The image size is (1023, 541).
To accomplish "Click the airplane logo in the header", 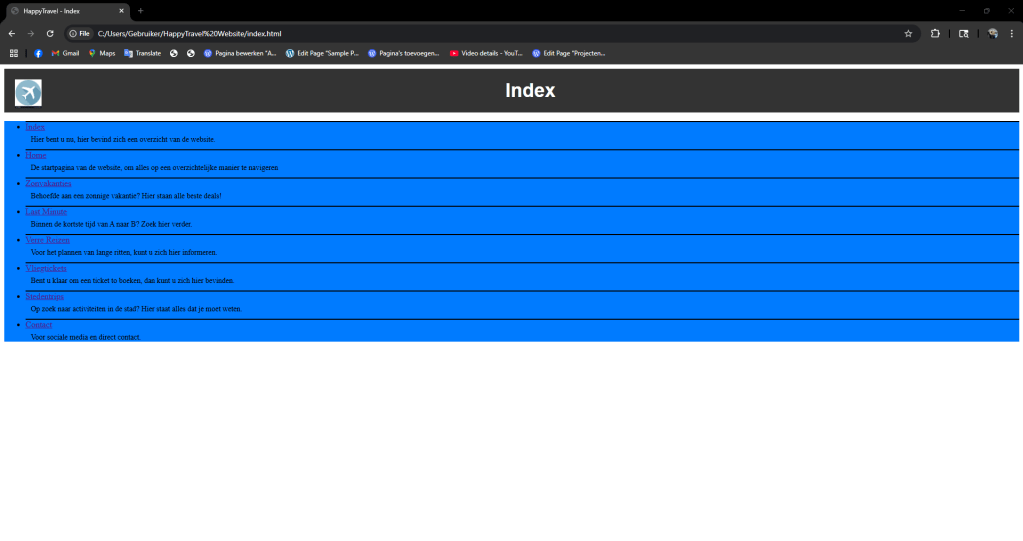I will pyautogui.click(x=28, y=92).
